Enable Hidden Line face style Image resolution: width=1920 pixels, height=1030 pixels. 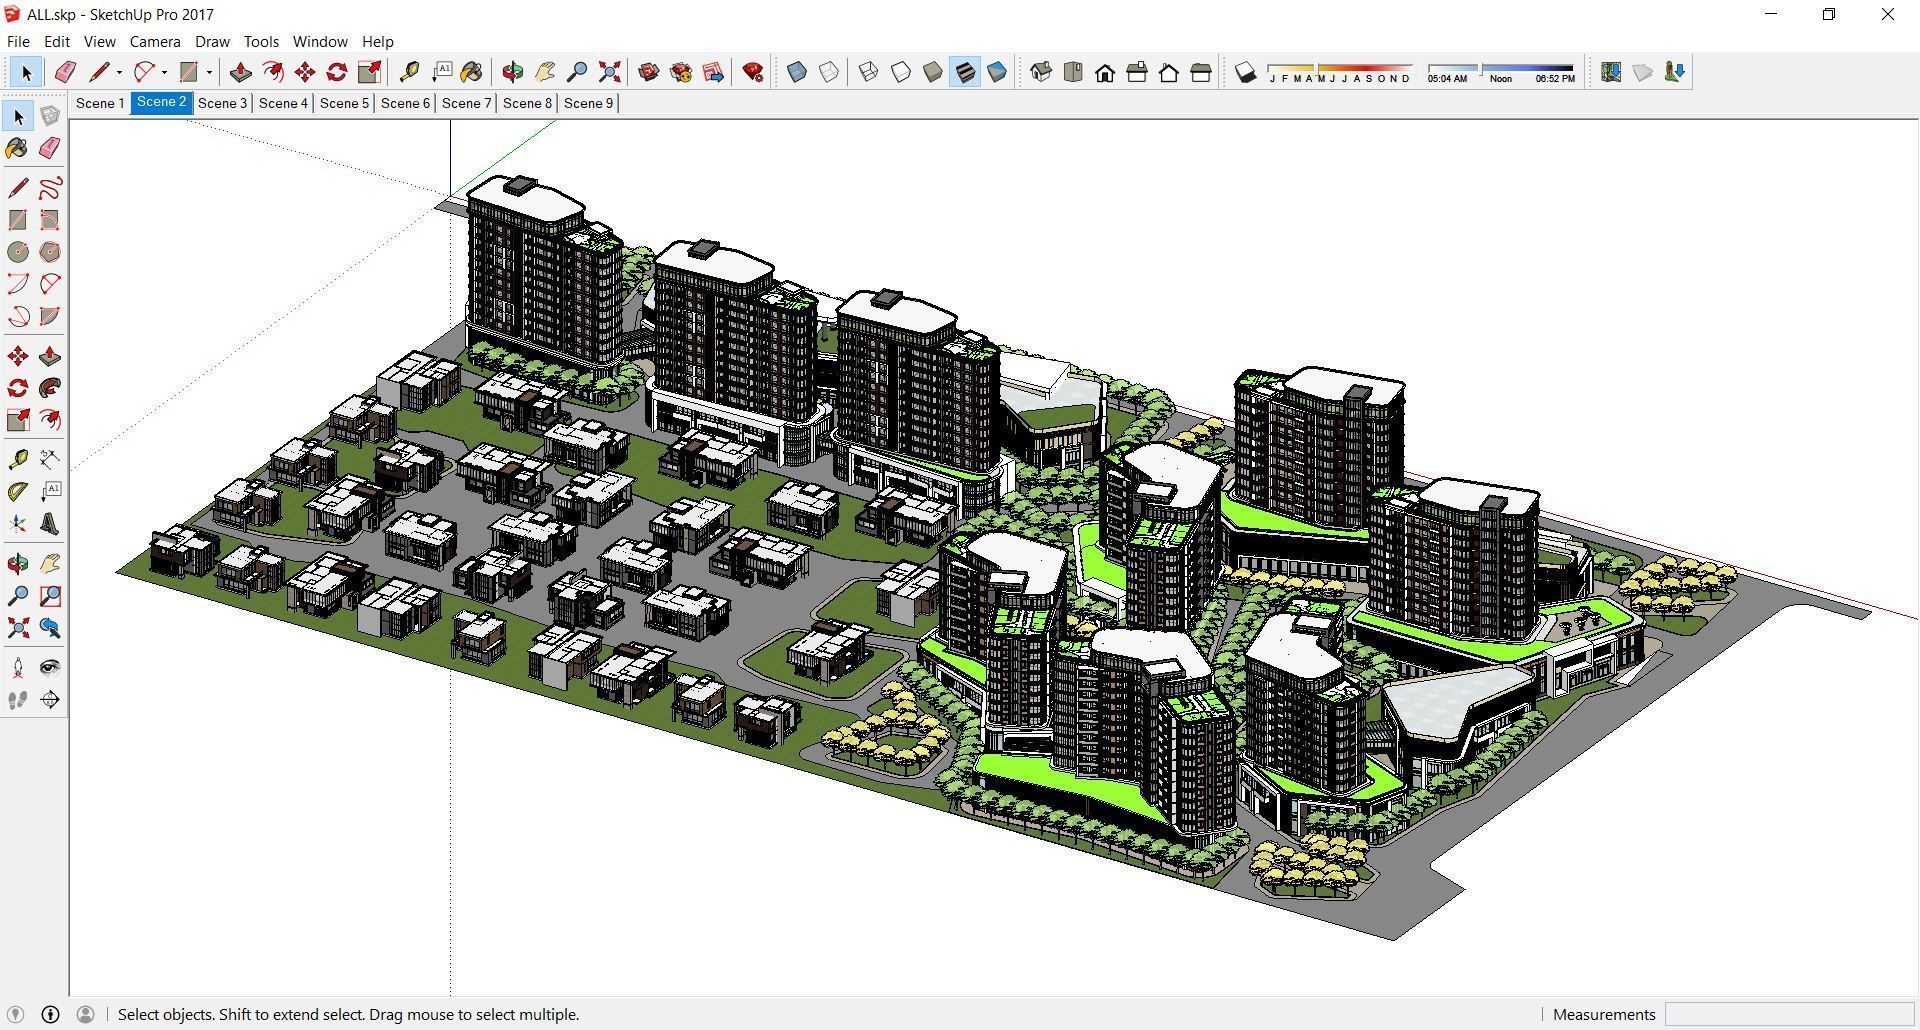901,72
